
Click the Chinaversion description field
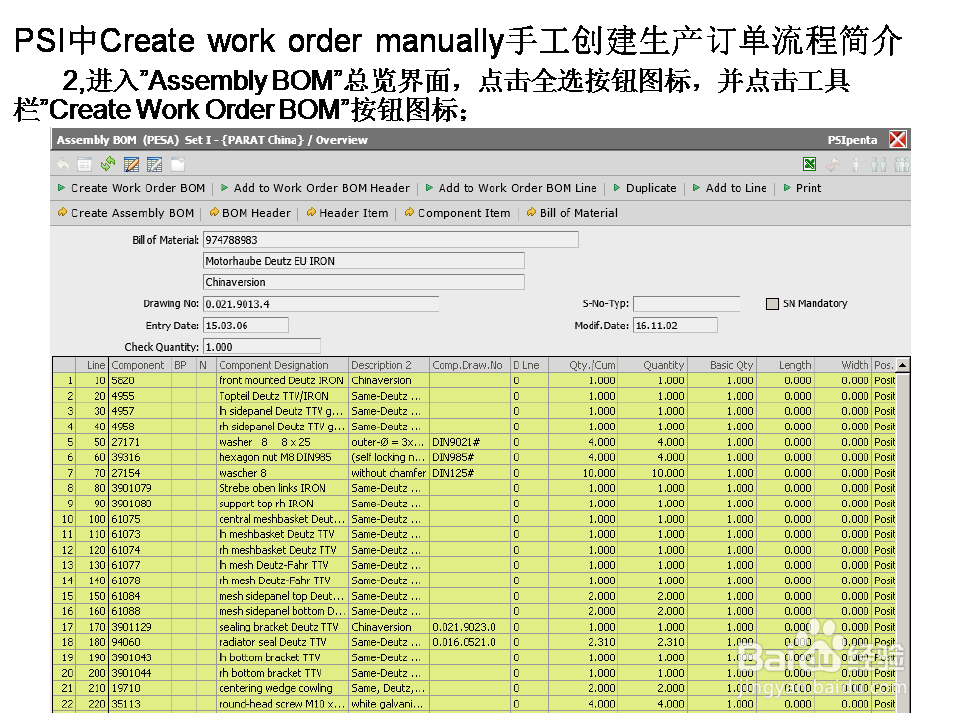click(364, 282)
